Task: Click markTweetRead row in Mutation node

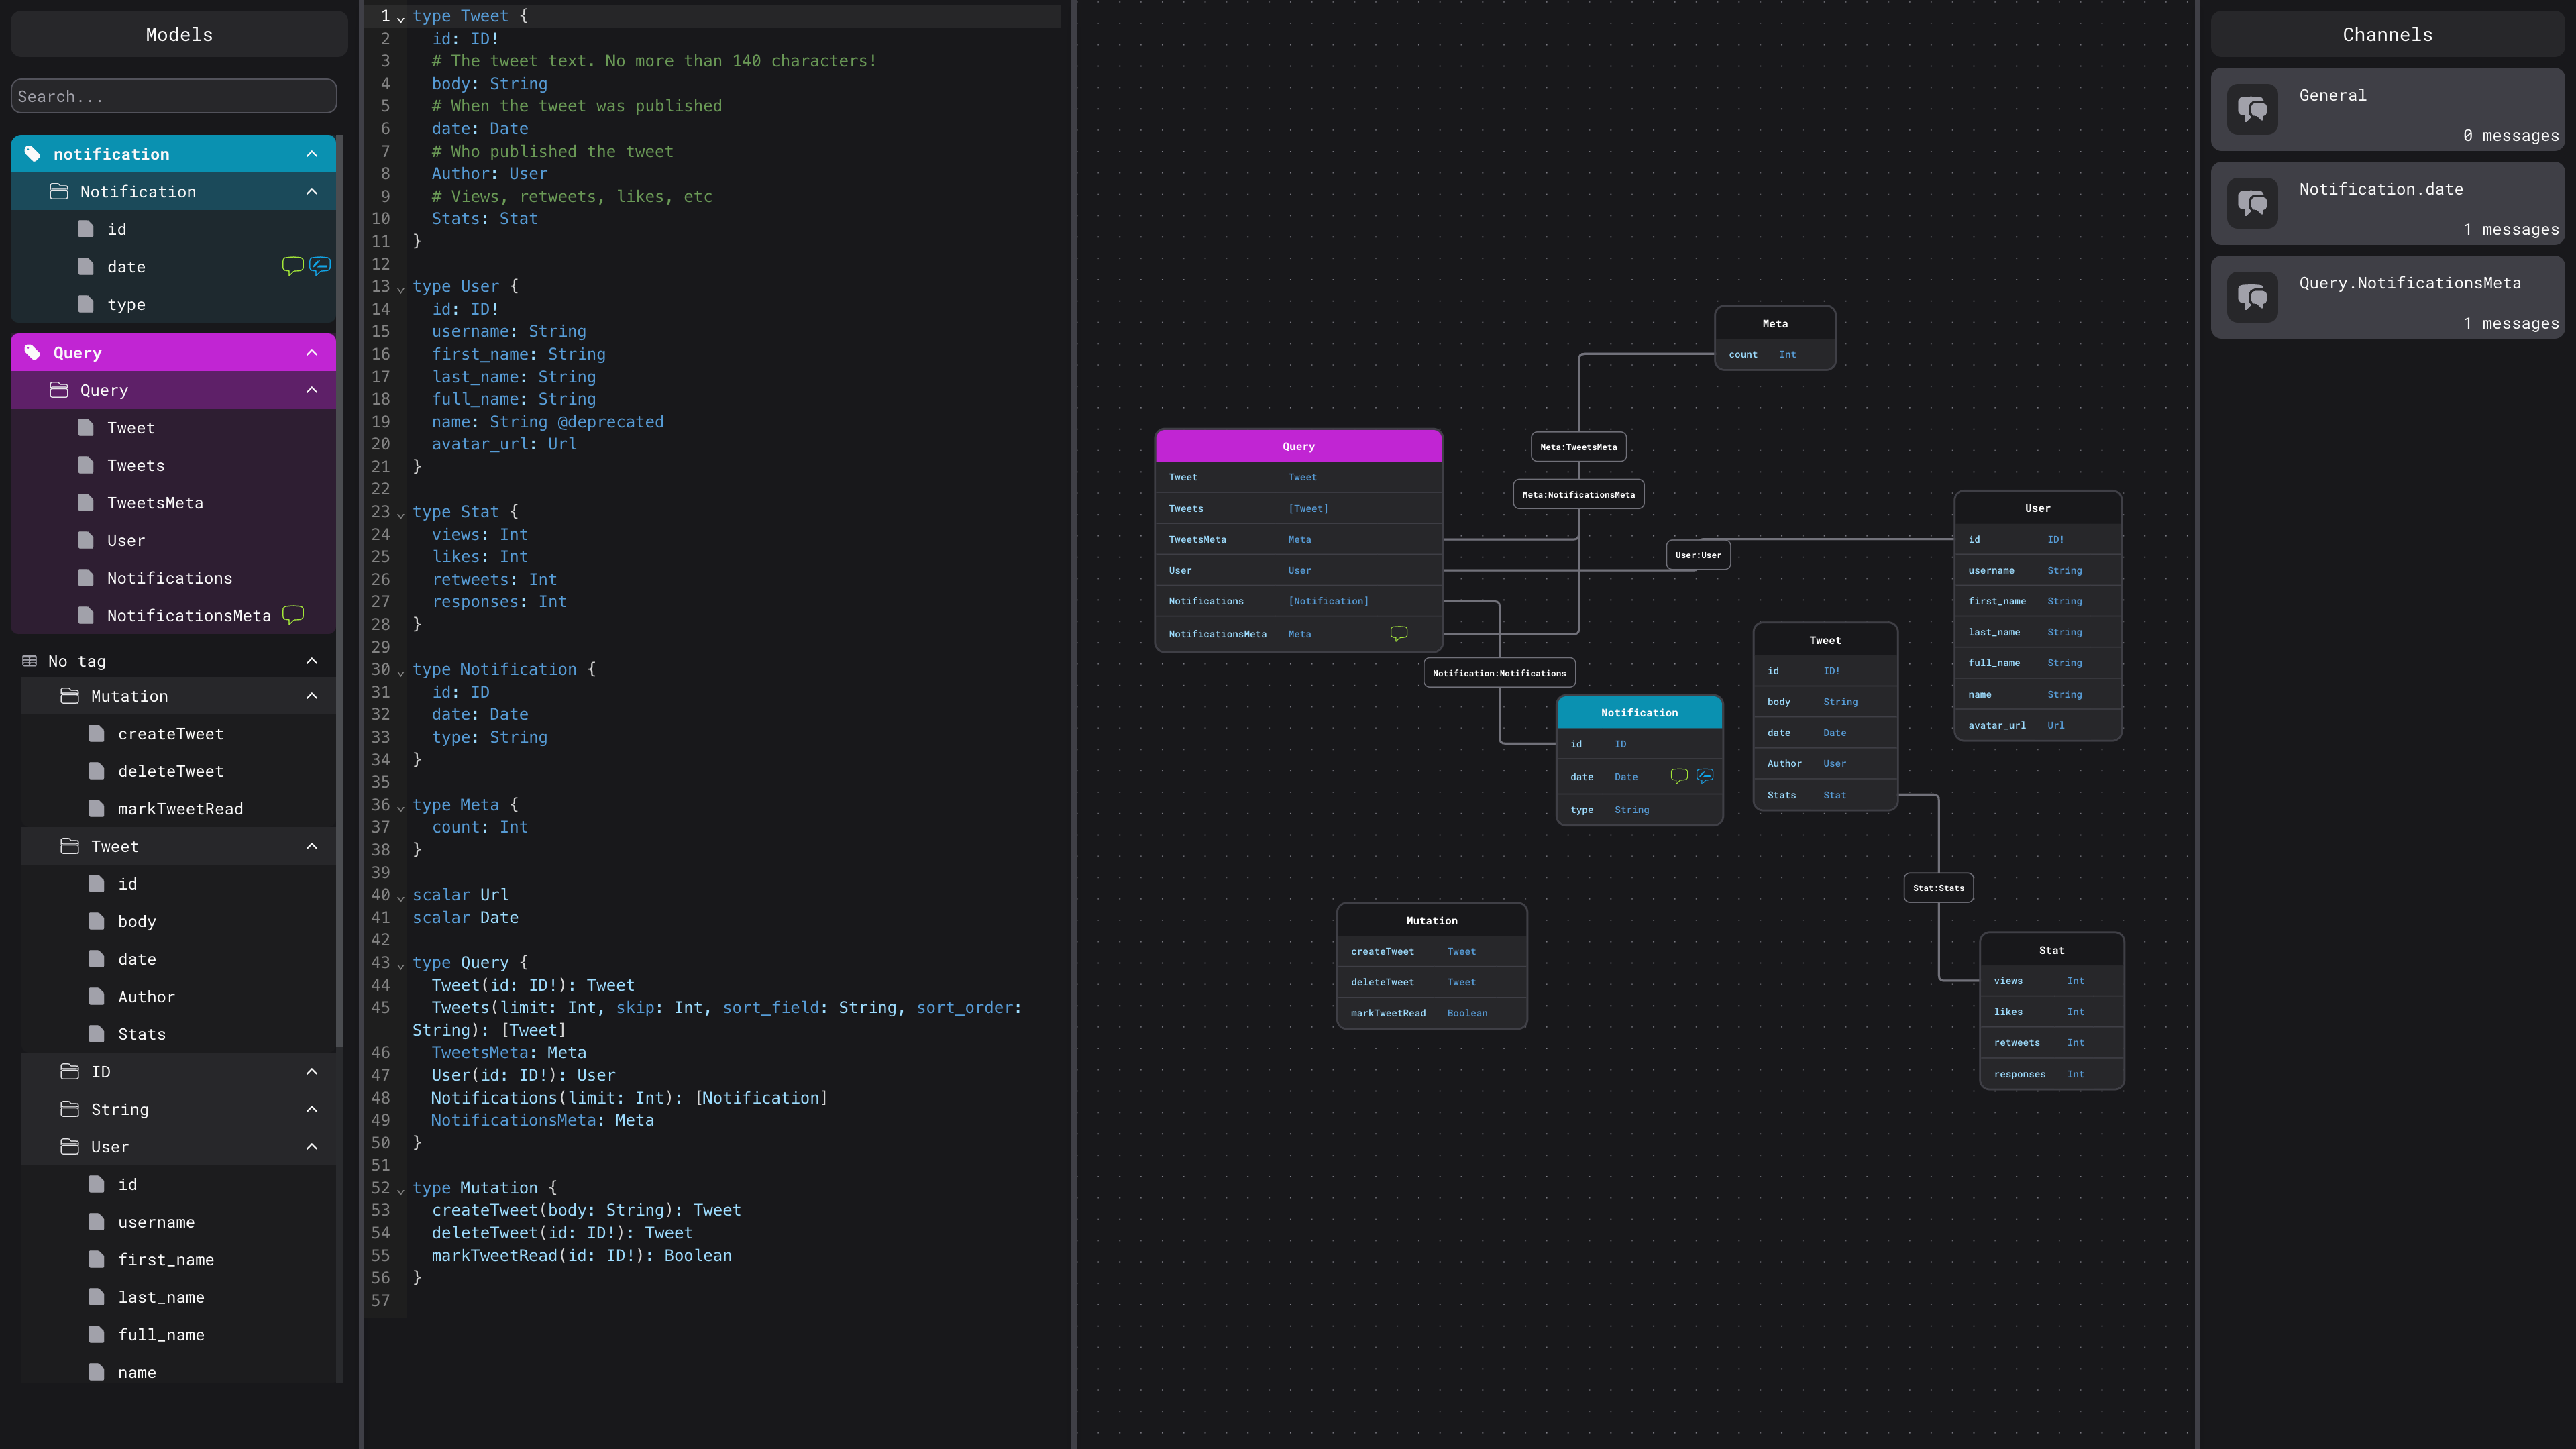Action: (x=1431, y=1013)
